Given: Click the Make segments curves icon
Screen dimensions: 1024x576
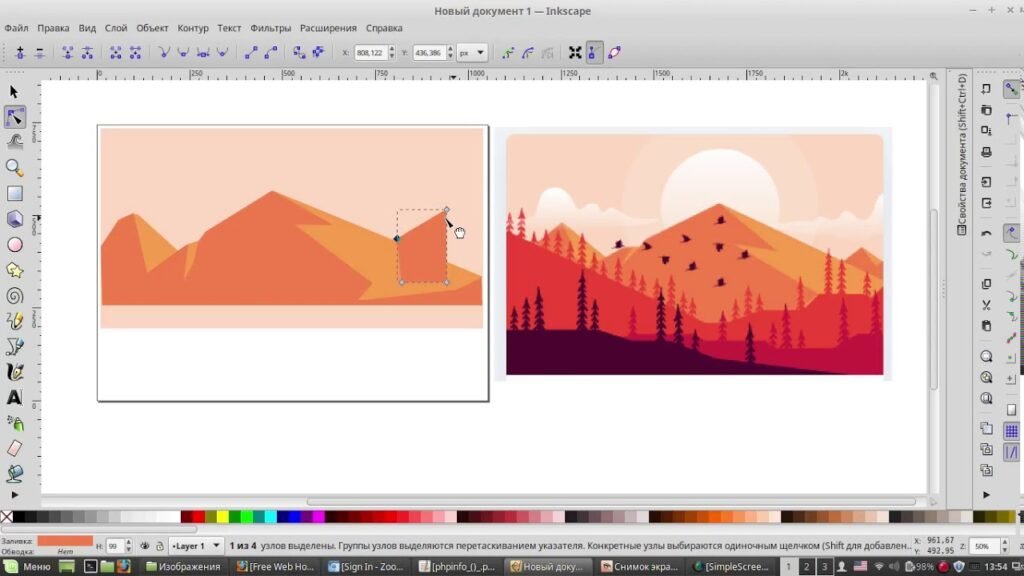Looking at the screenshot, I should [270, 53].
